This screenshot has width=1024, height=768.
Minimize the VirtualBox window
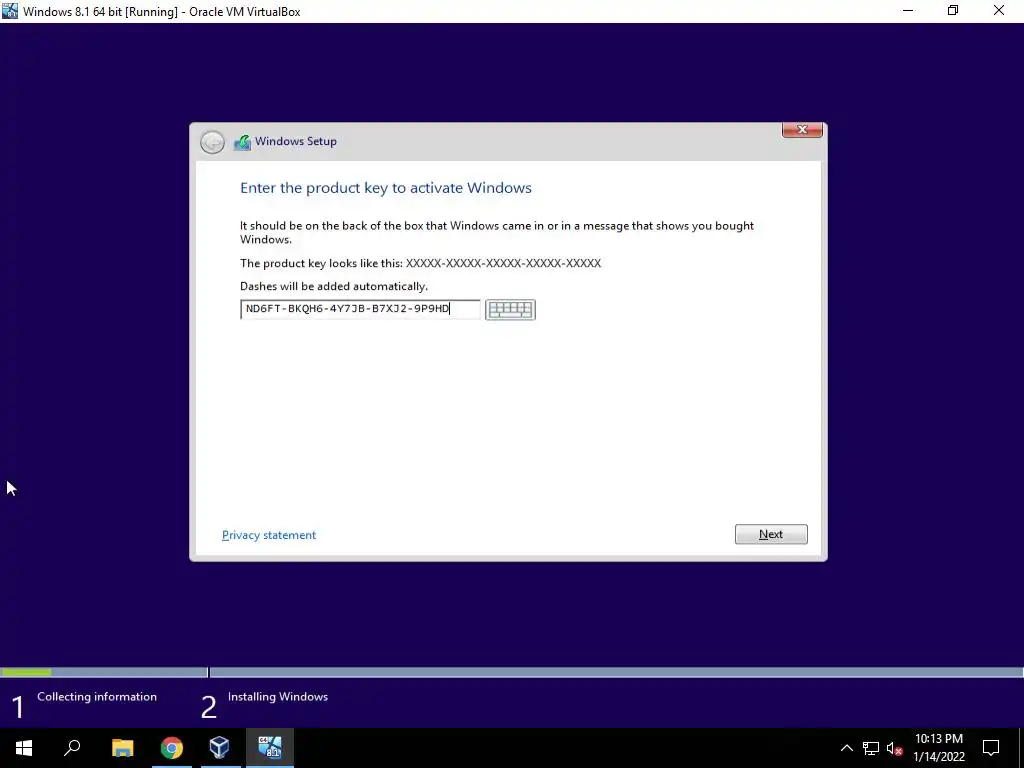click(908, 11)
